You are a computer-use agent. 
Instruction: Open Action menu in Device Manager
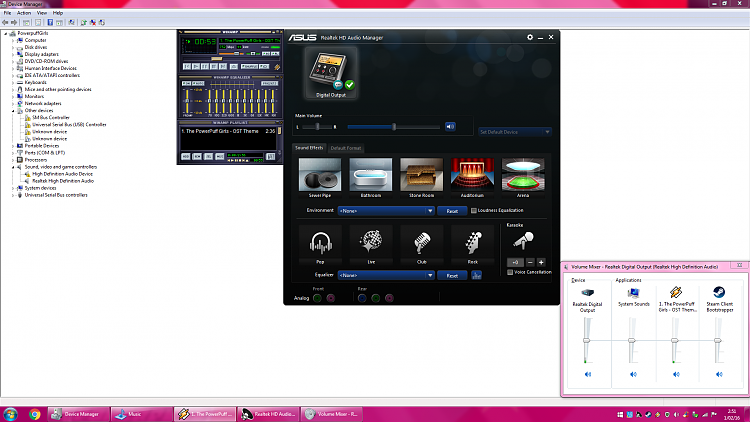pos(24,13)
